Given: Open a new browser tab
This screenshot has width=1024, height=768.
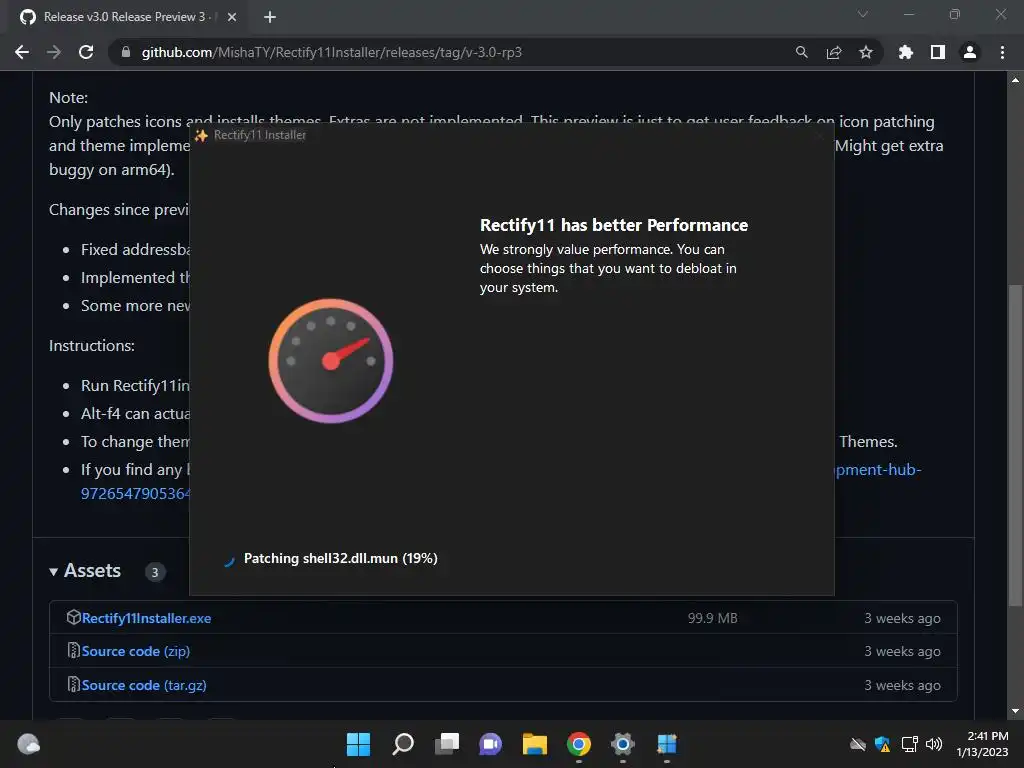Looking at the screenshot, I should point(270,17).
